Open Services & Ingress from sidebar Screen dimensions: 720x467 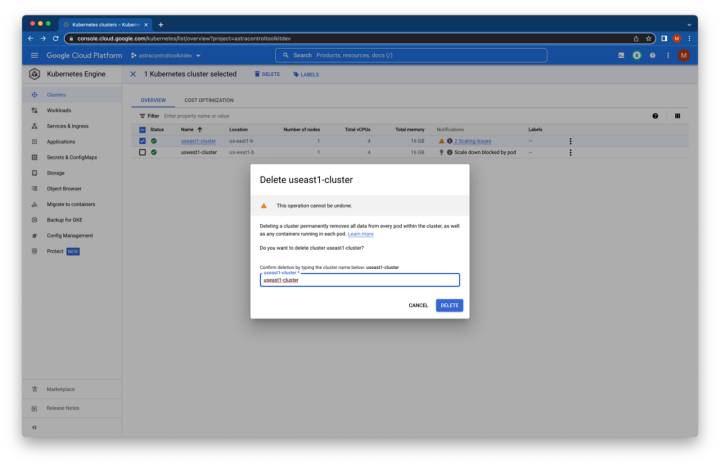click(x=70, y=126)
